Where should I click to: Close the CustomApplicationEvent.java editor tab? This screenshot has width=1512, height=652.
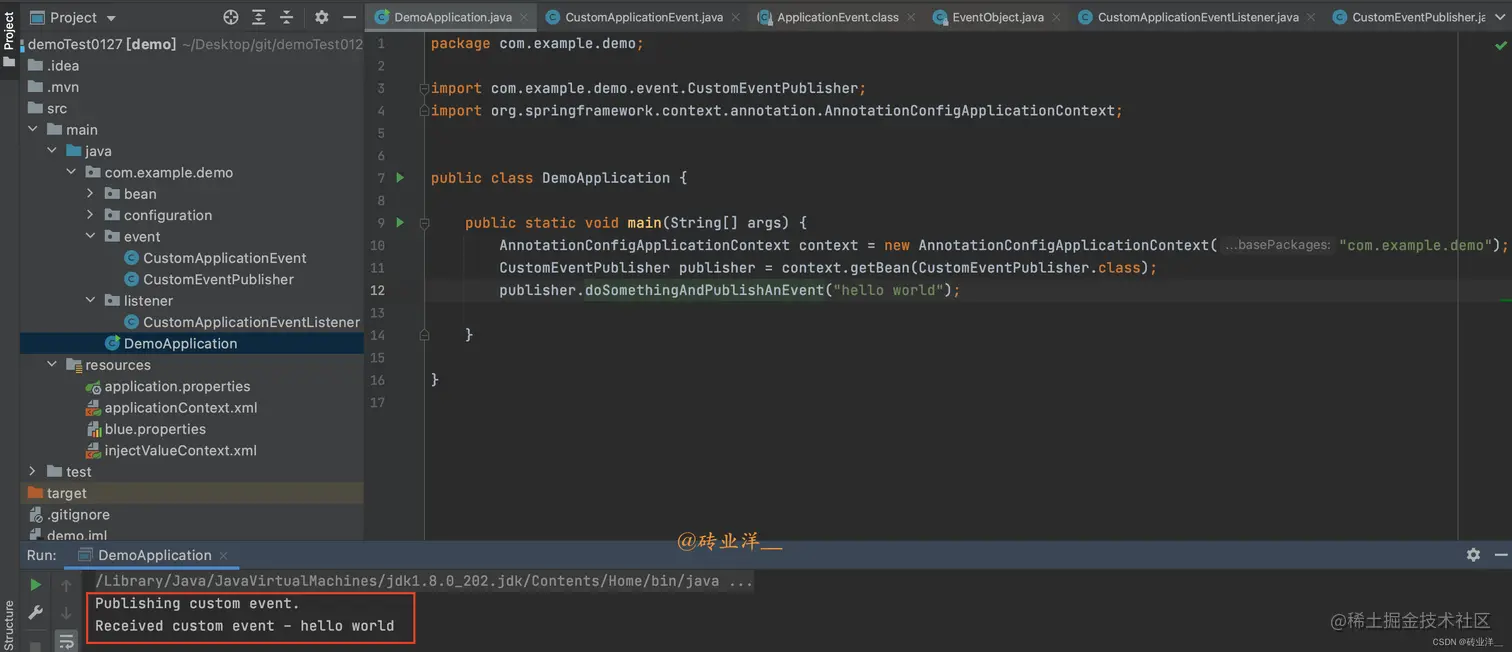[x=735, y=18]
